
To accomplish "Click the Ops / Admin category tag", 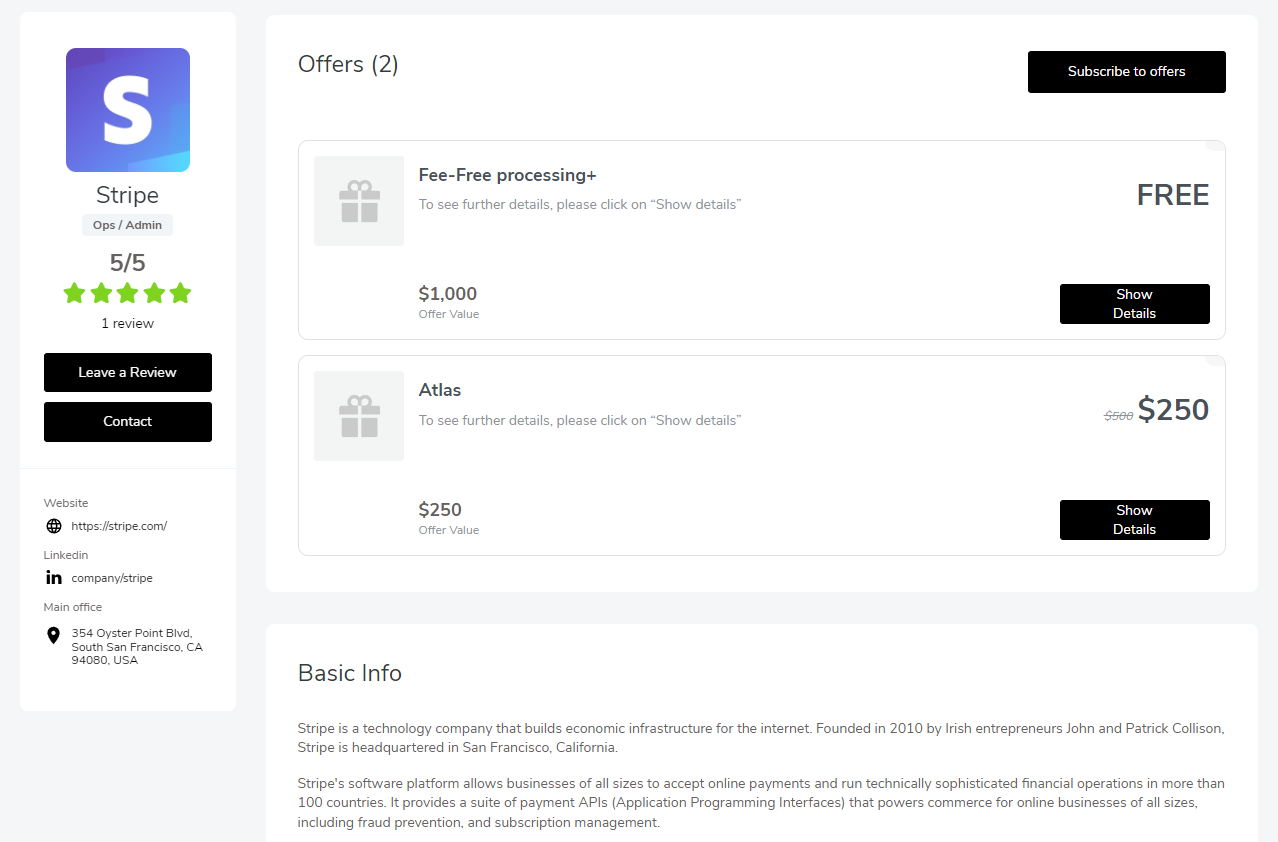I will click(x=128, y=225).
